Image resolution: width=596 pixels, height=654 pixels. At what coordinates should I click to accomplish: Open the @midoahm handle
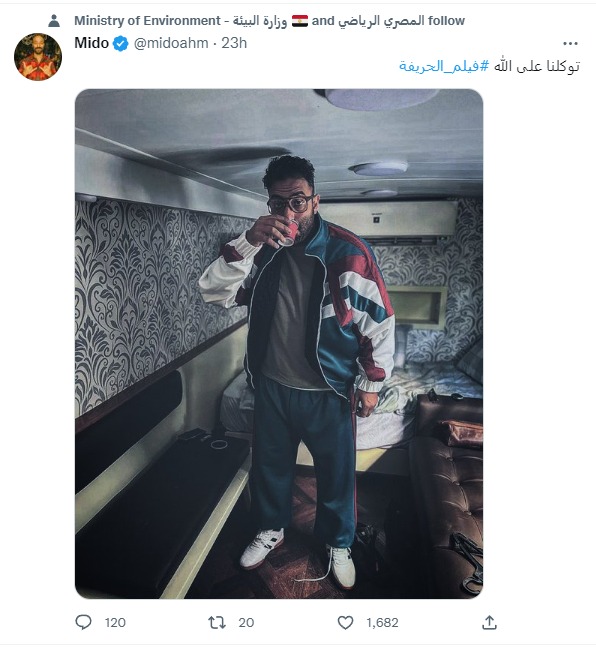click(171, 43)
